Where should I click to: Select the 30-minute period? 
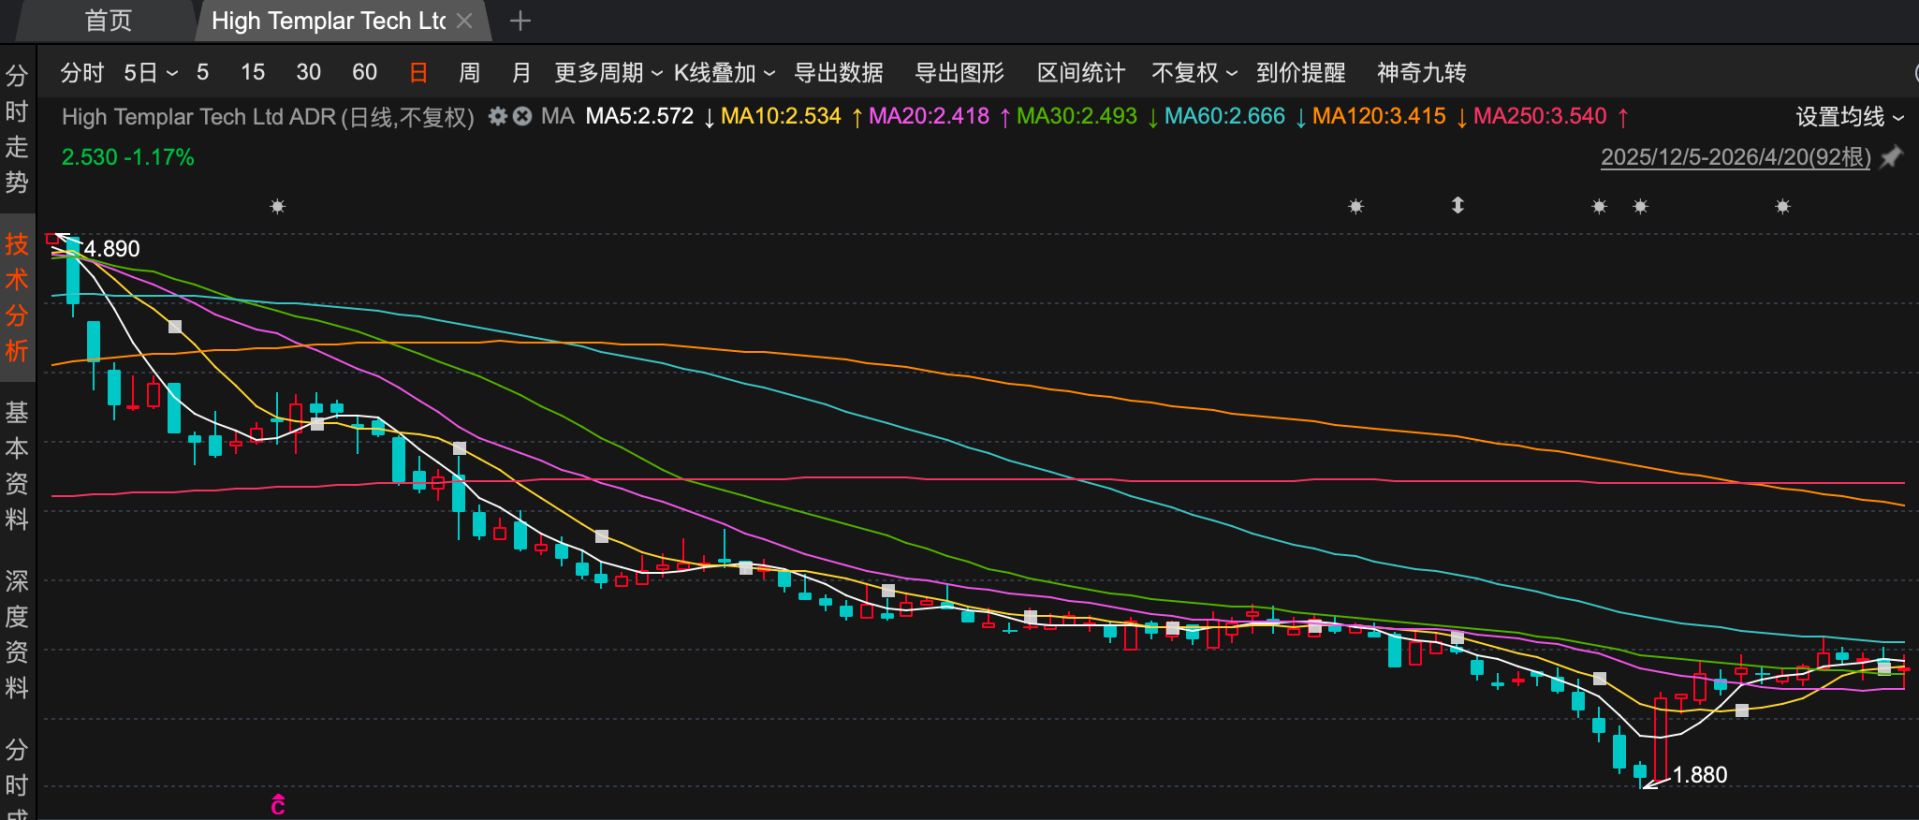(309, 73)
